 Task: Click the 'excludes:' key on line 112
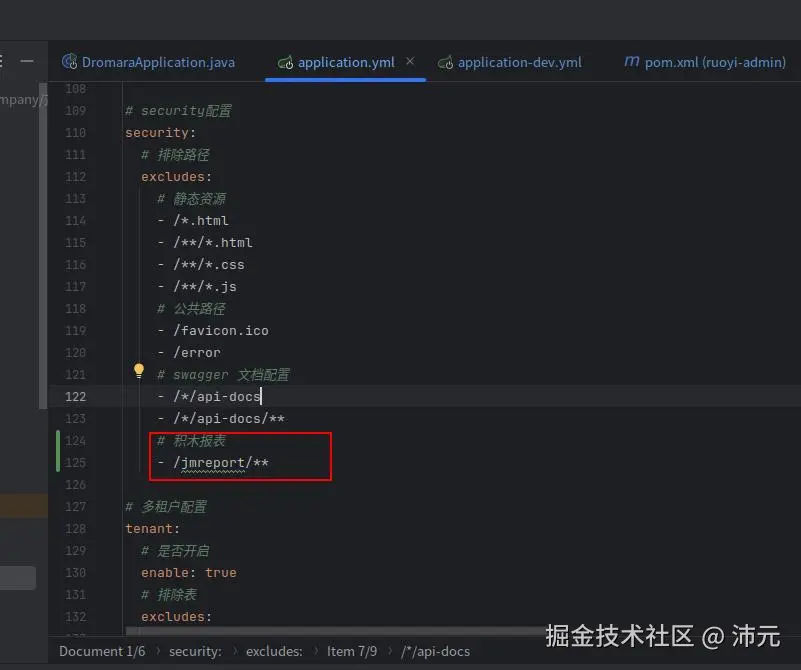point(176,177)
